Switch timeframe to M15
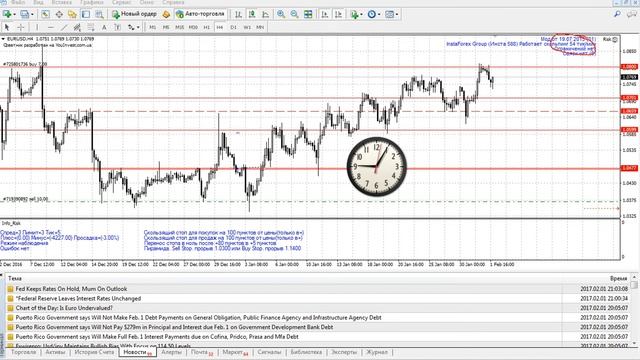640x360 pixels. pos(180,27)
